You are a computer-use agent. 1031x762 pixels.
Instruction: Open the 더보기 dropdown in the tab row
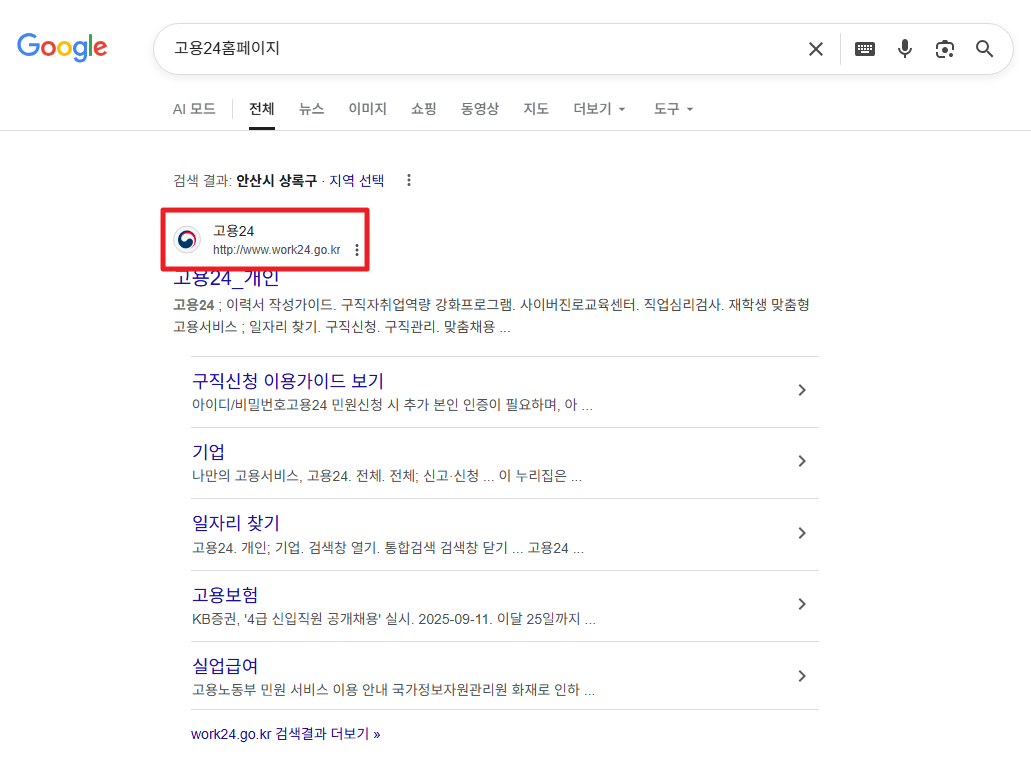(x=599, y=109)
